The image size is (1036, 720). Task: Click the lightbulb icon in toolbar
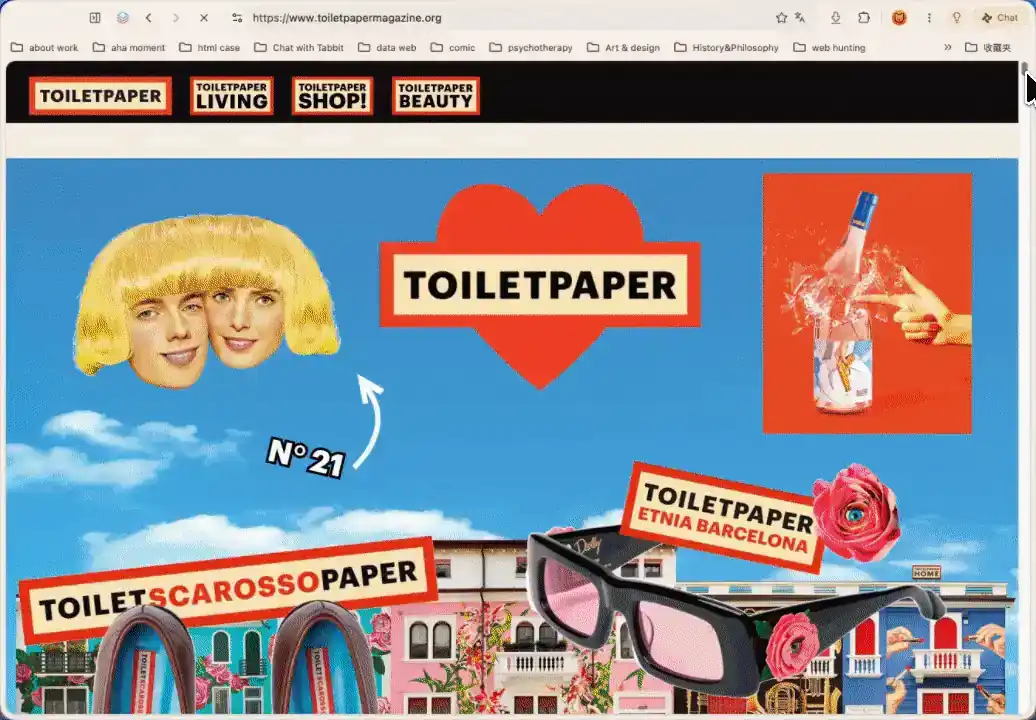pyautogui.click(x=957, y=18)
